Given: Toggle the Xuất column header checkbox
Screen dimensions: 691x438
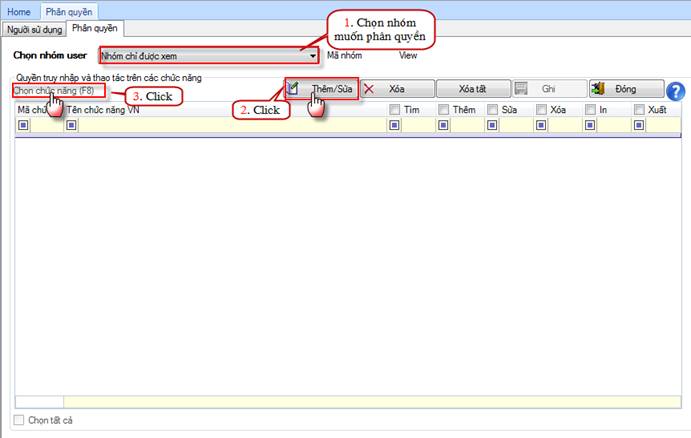Looking at the screenshot, I should click(x=639, y=109).
